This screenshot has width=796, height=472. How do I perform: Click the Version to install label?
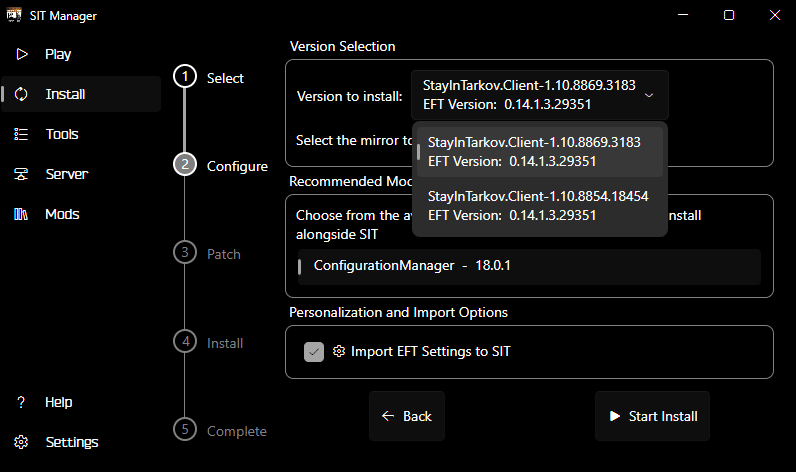(x=349, y=96)
